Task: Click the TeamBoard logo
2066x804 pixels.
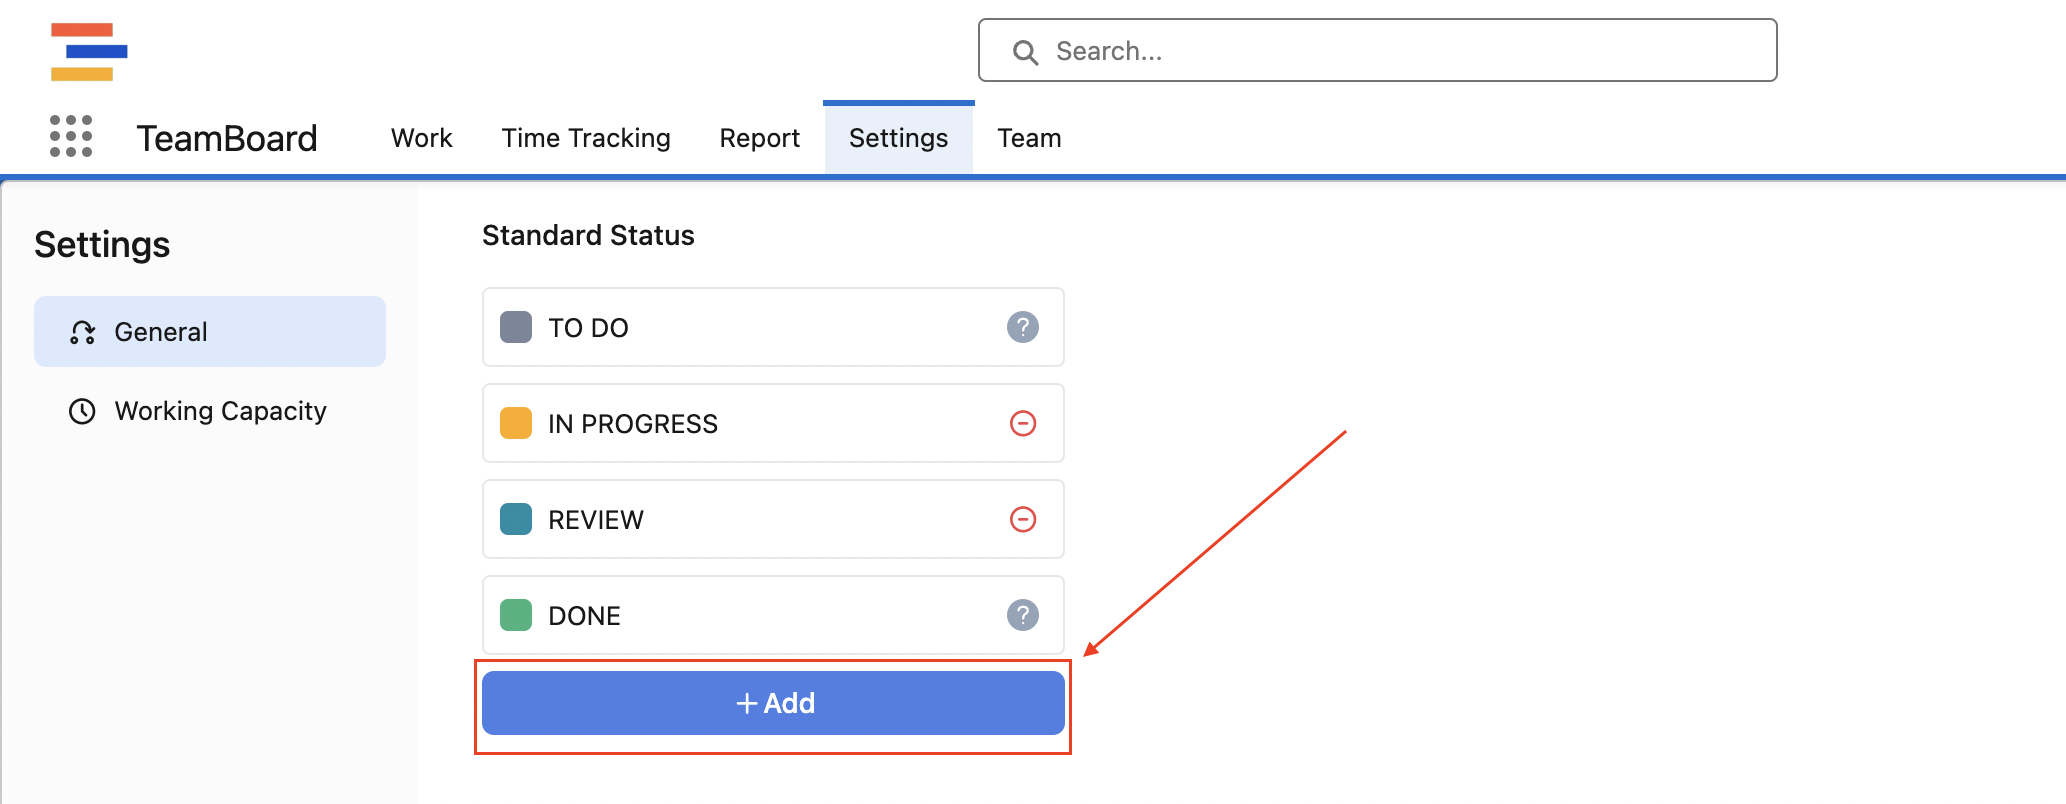Action: point(226,137)
